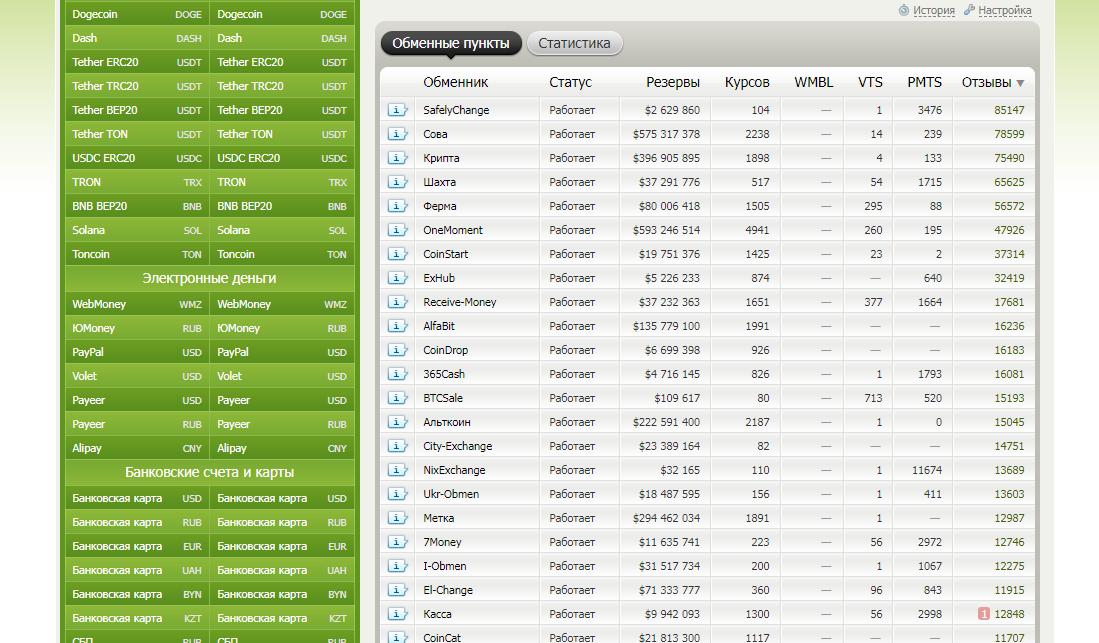
Task: Open info icon for Ukr-Obmen
Action: [397, 494]
